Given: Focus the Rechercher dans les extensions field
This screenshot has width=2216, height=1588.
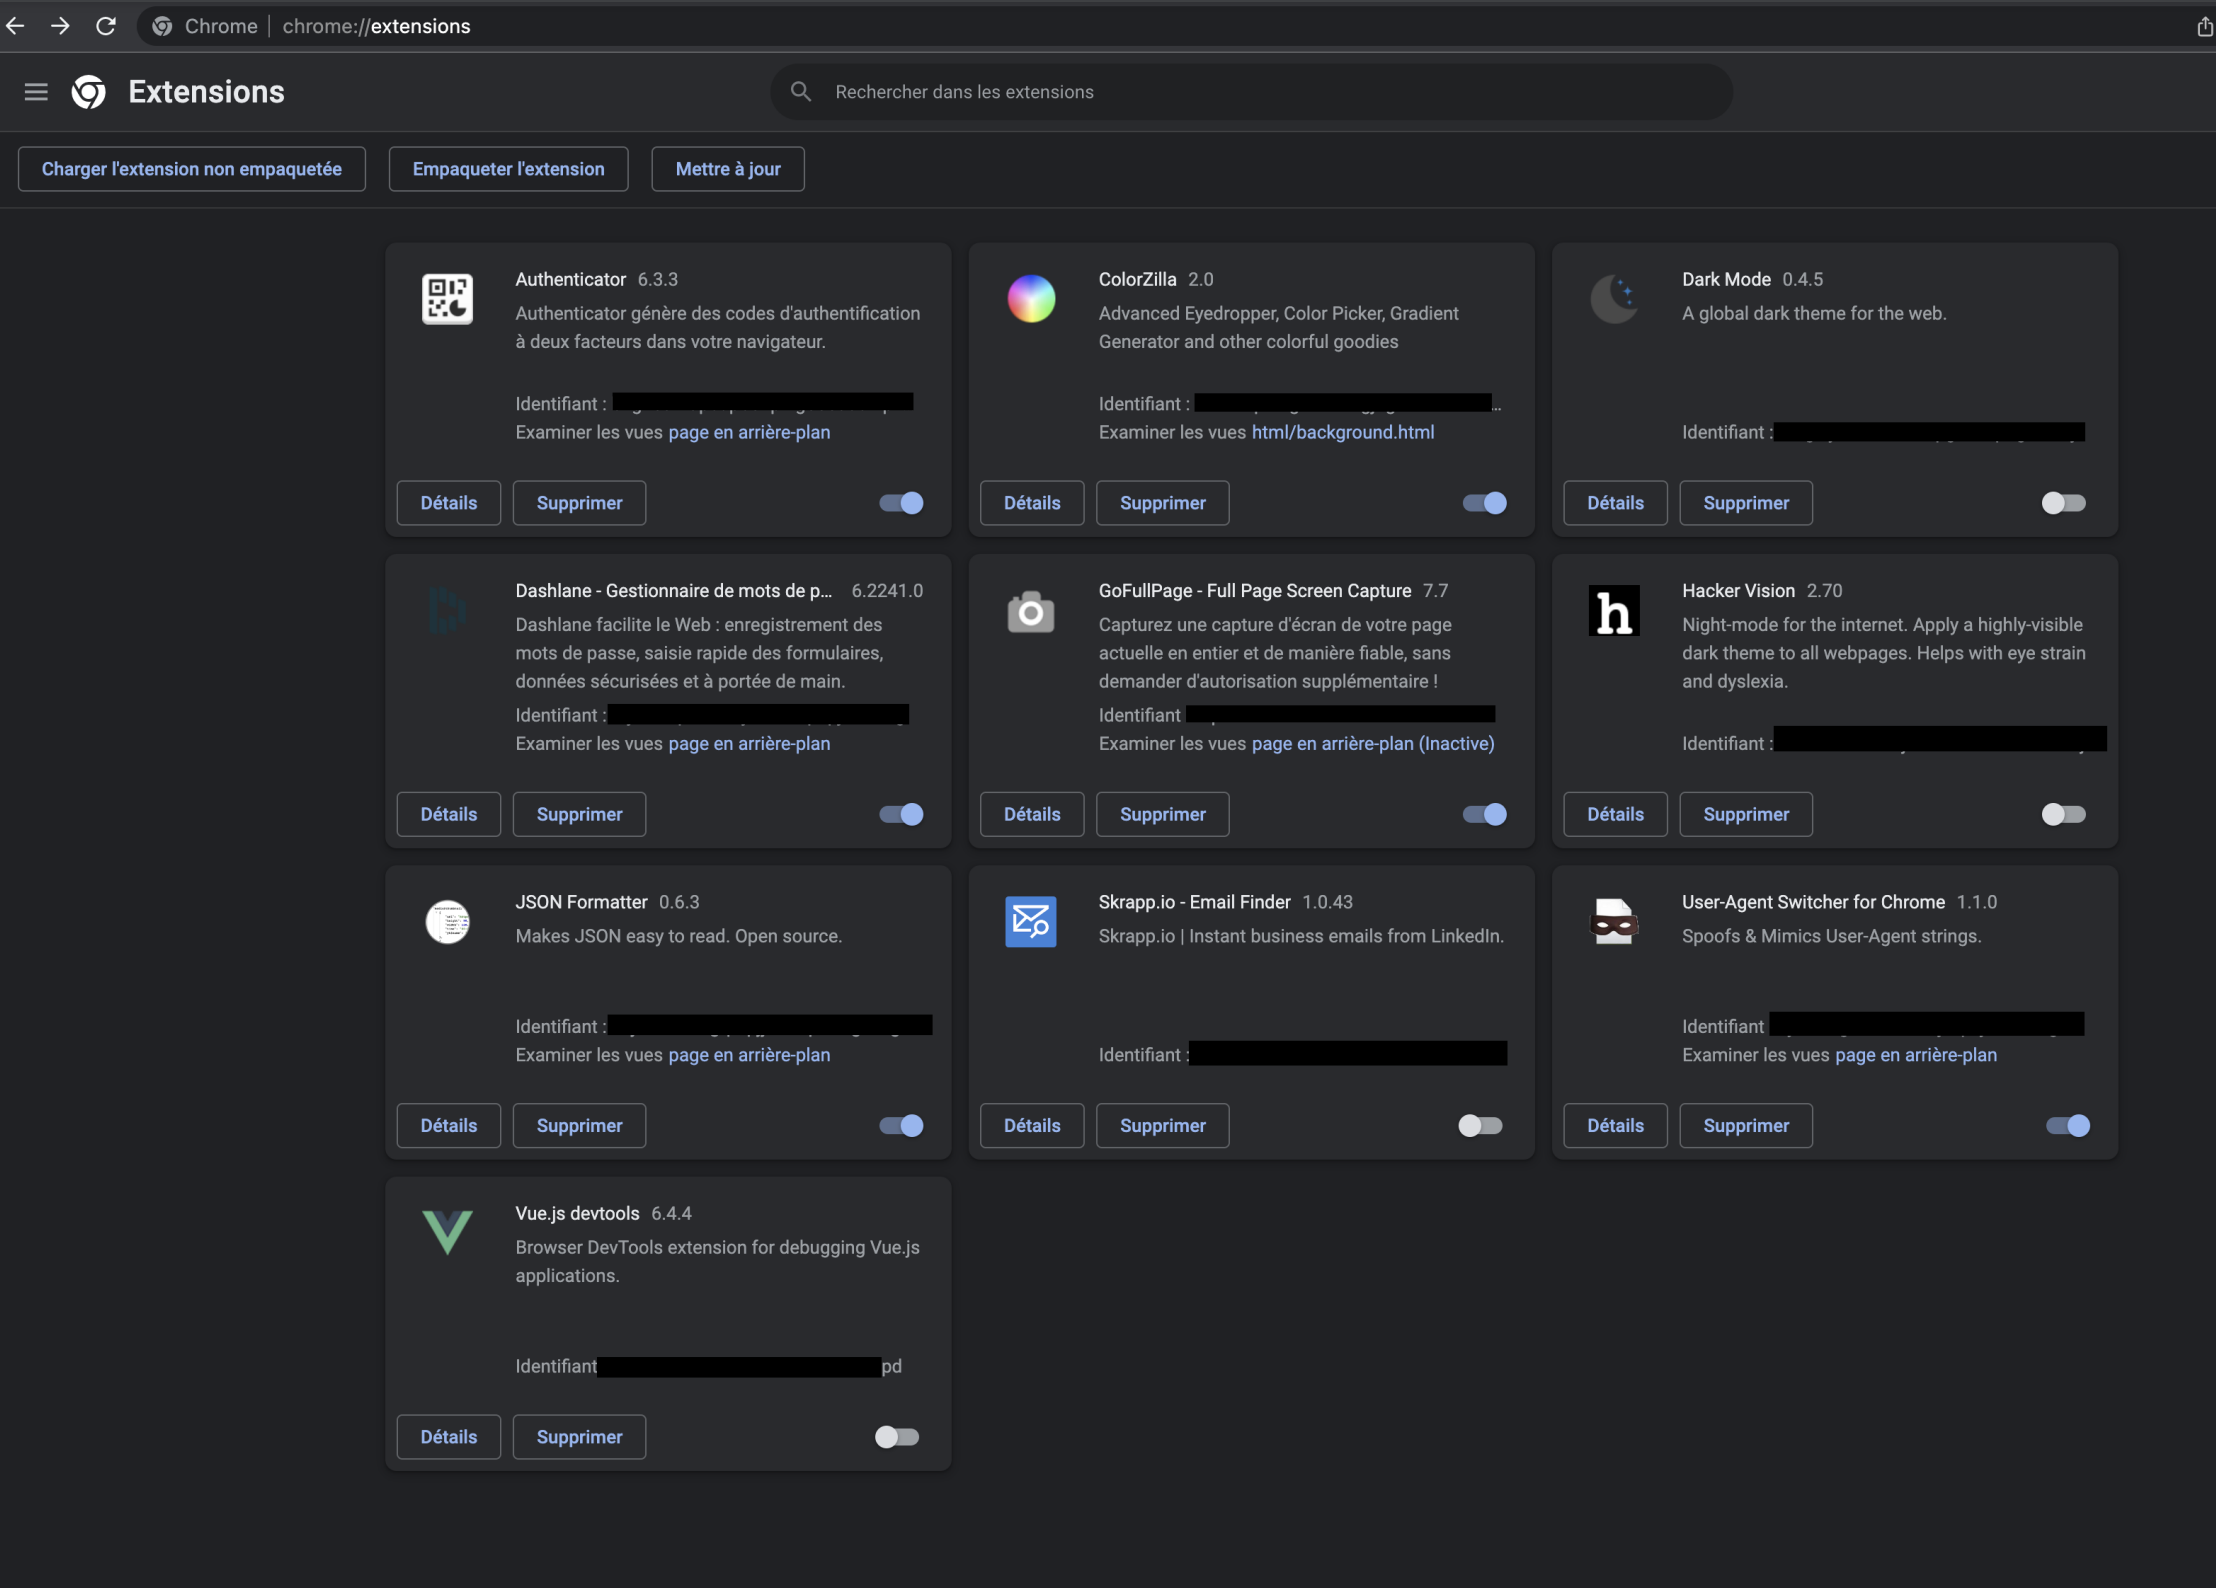Looking at the screenshot, I should pyautogui.click(x=1252, y=92).
